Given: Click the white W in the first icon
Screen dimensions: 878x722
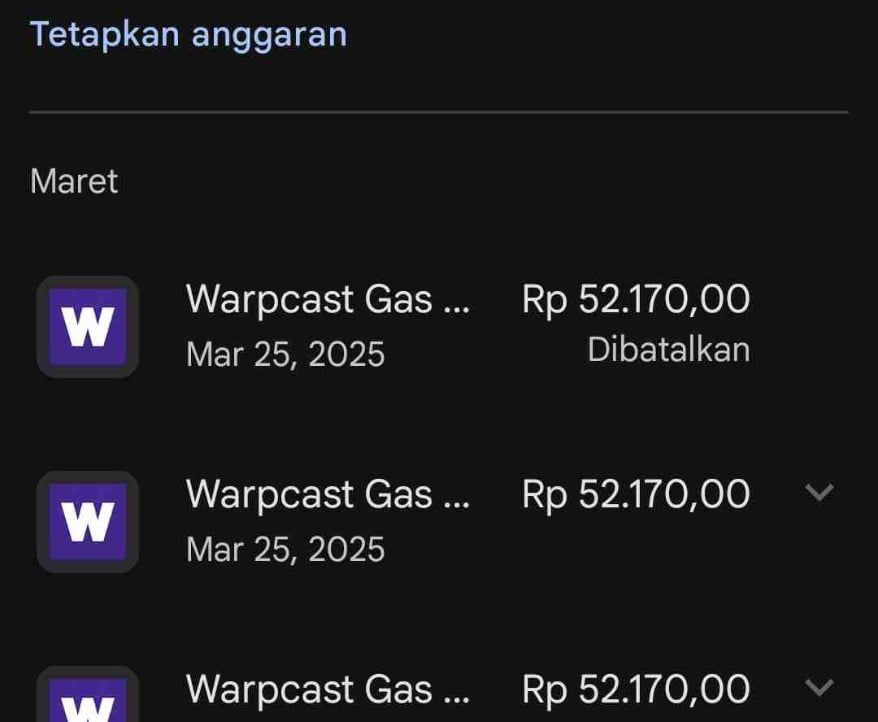Looking at the screenshot, I should pyautogui.click(x=88, y=328).
